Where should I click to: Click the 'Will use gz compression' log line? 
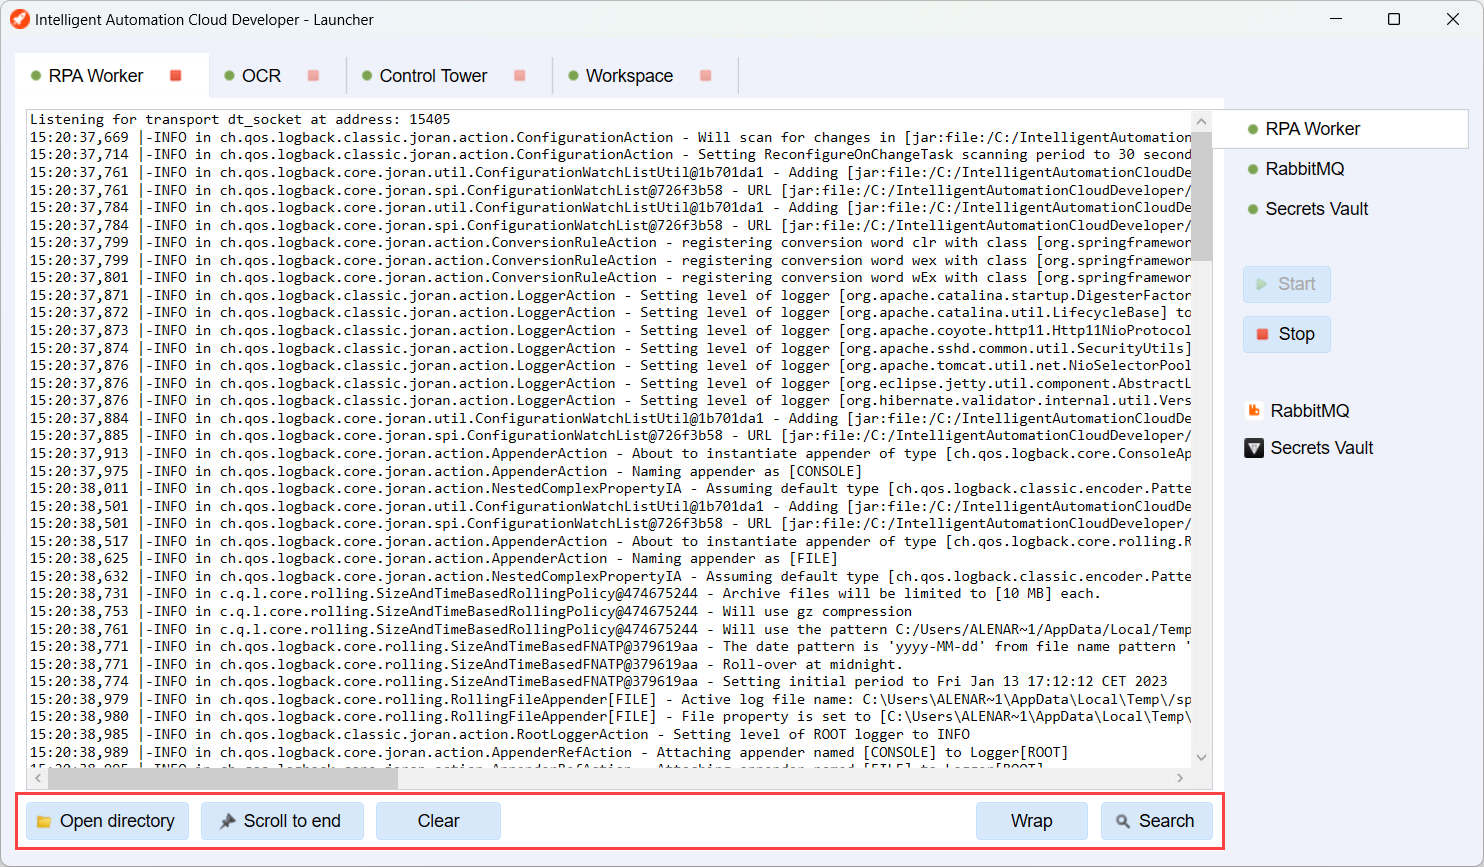[470, 611]
